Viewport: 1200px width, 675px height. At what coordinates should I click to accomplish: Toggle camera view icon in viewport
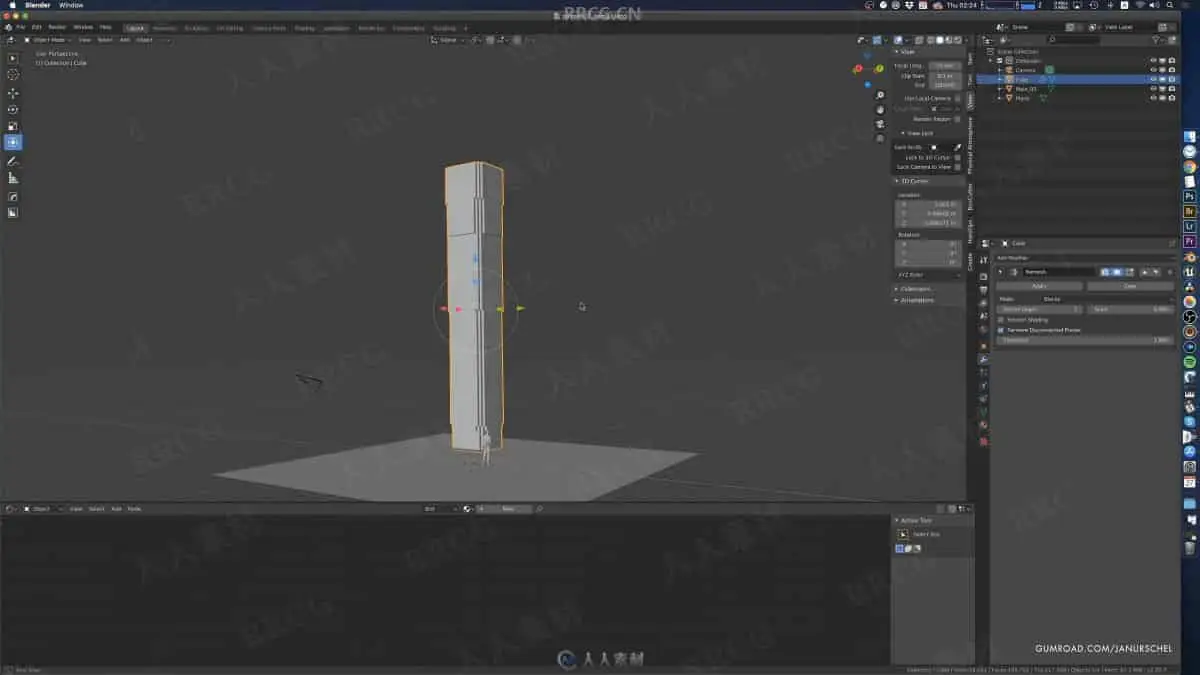(x=880, y=124)
